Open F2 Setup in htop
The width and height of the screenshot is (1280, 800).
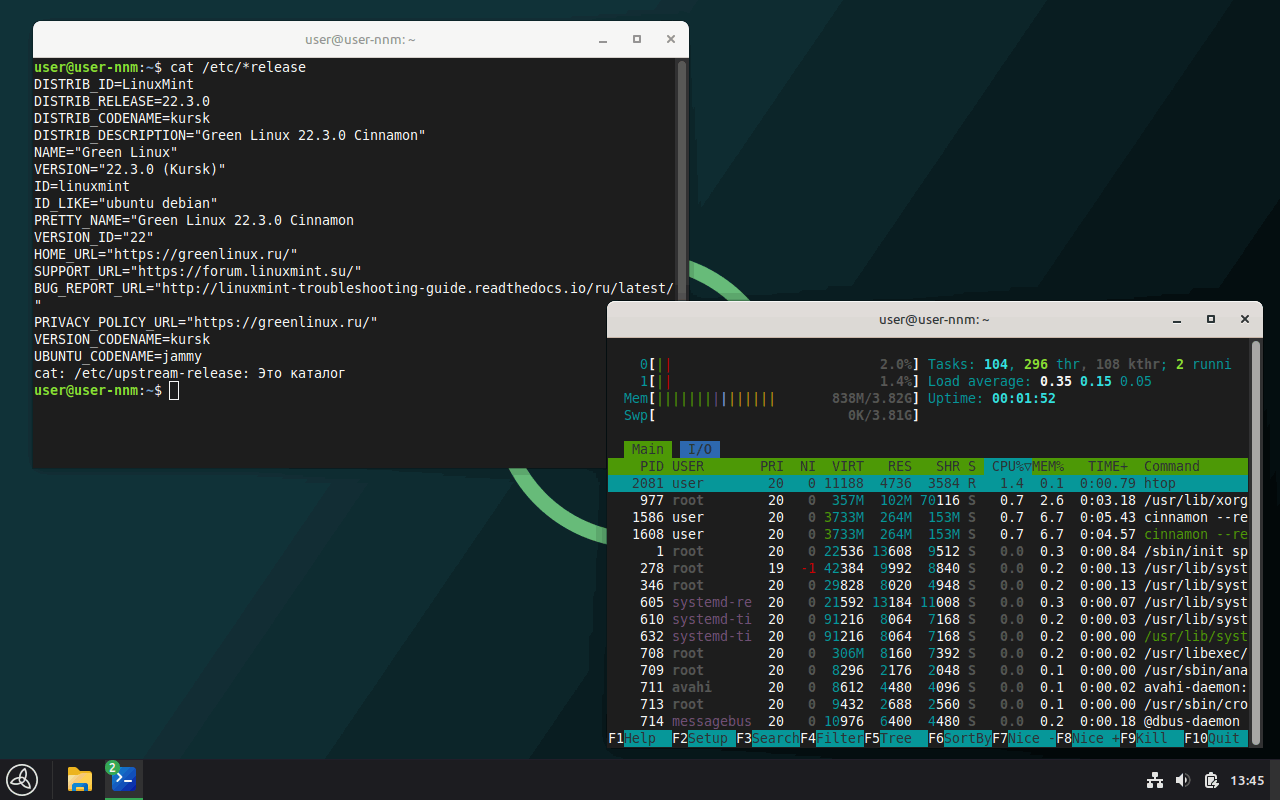click(x=703, y=738)
